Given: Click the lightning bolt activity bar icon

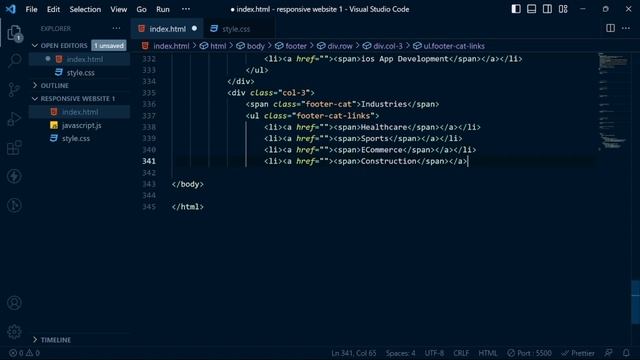Looking at the screenshot, I should pyautogui.click(x=14, y=176).
